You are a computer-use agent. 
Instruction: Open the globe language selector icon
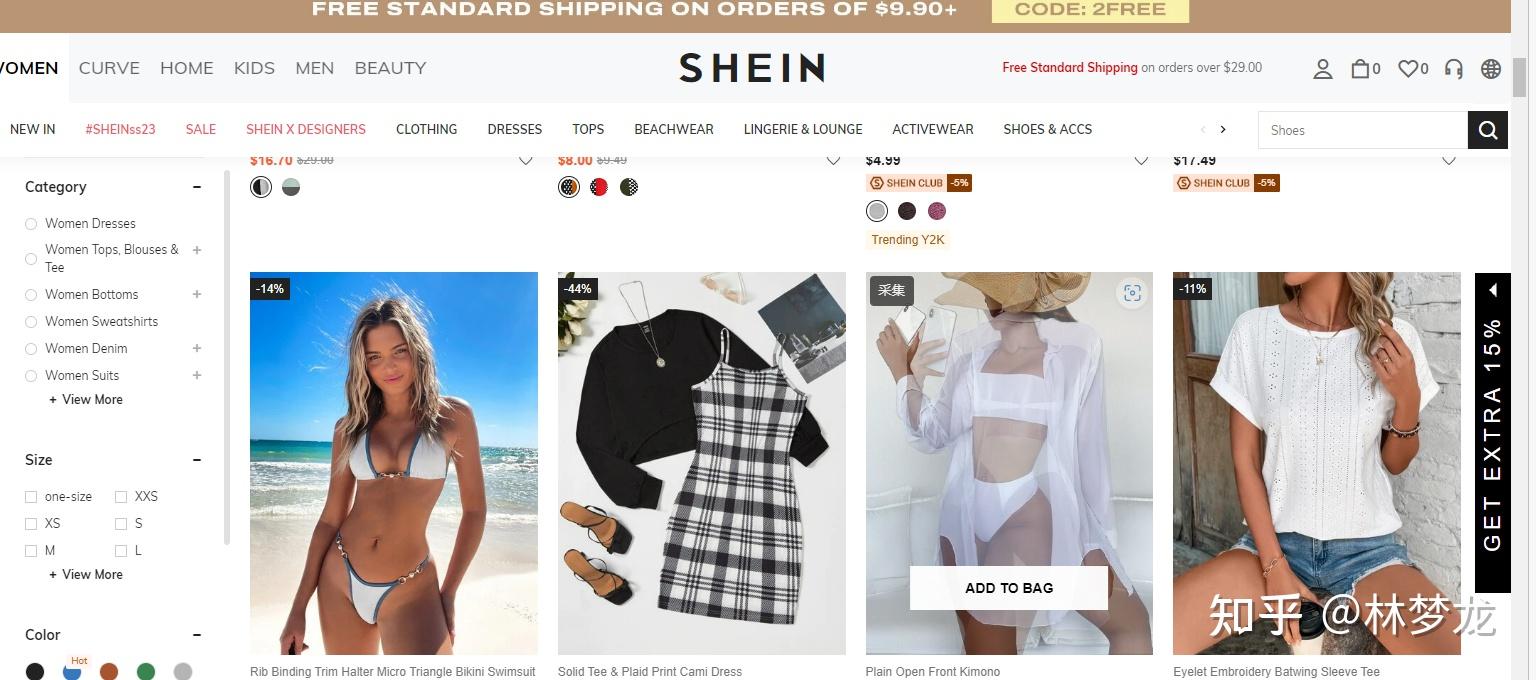click(1491, 69)
